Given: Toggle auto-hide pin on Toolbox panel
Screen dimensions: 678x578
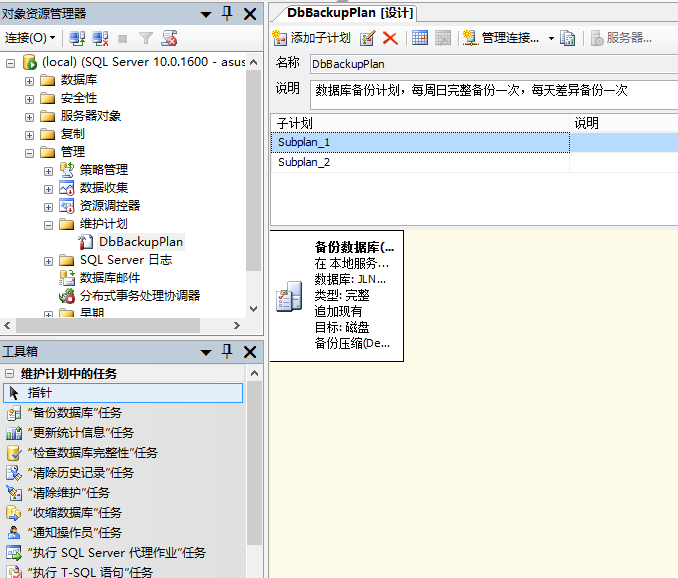Looking at the screenshot, I should tap(226, 351).
